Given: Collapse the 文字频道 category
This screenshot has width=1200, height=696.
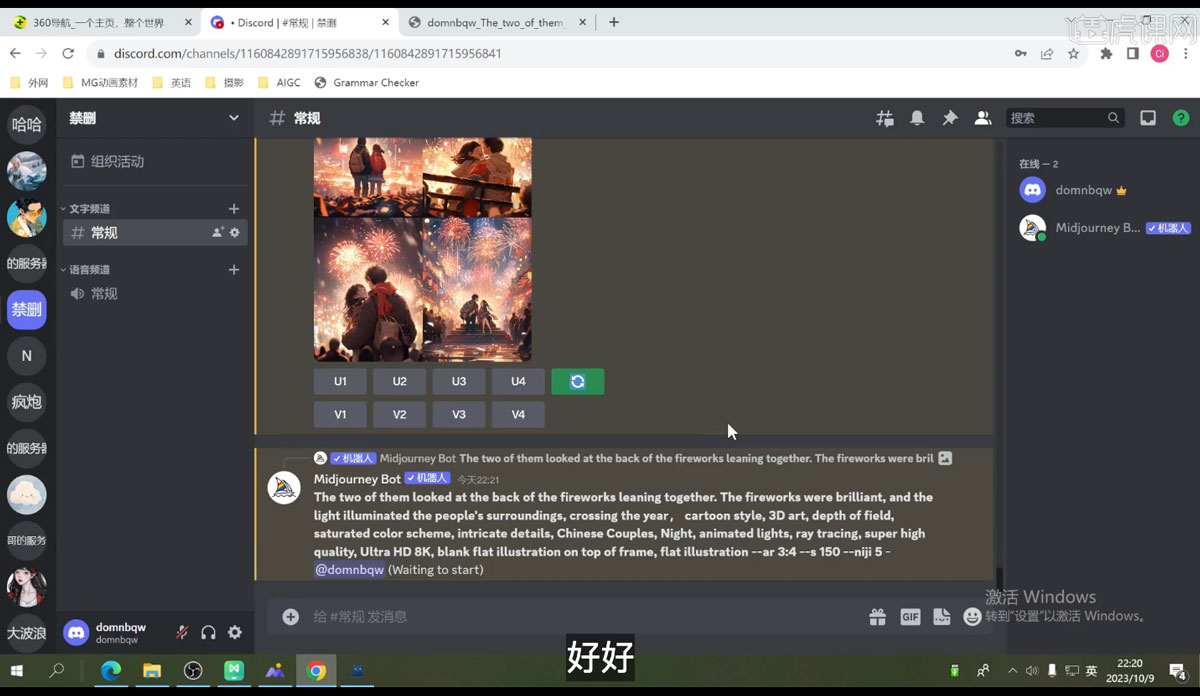Looking at the screenshot, I should (87, 208).
